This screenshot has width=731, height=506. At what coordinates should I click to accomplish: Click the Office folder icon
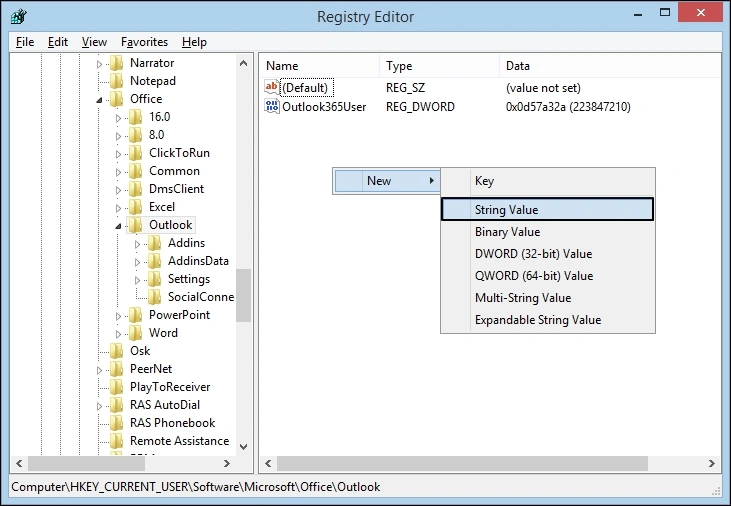(x=117, y=99)
